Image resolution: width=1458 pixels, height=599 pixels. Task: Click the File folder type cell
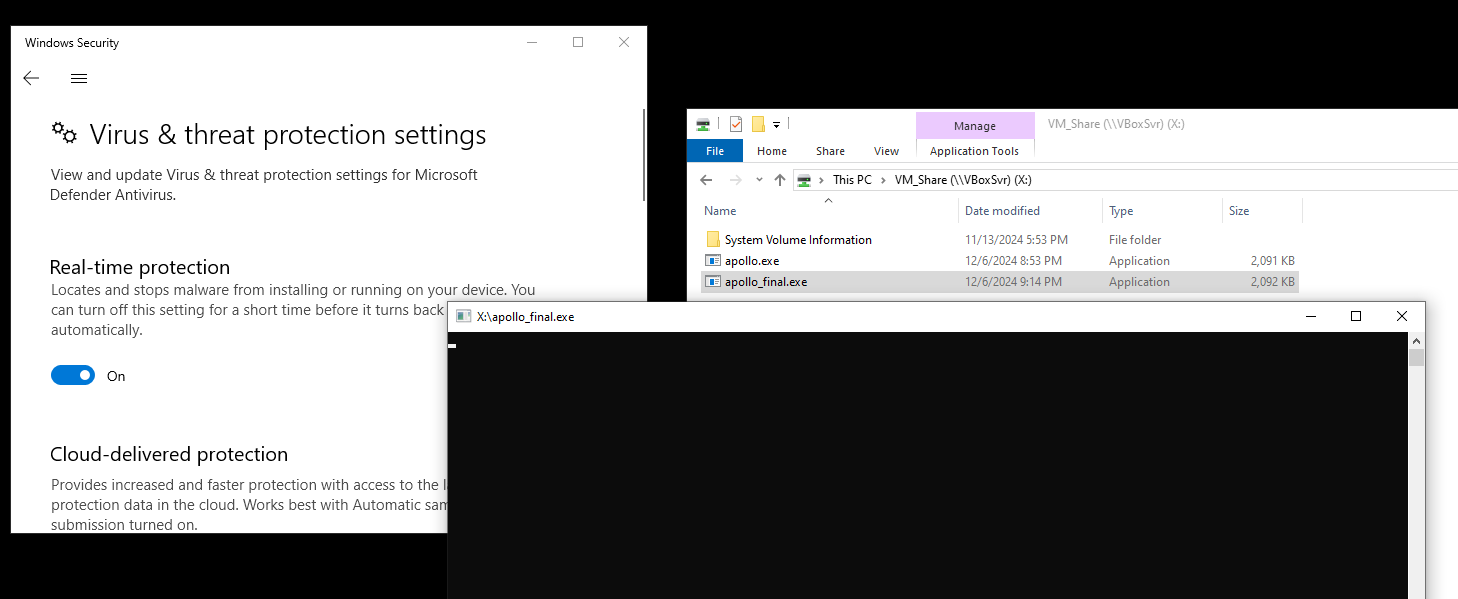pos(1136,240)
